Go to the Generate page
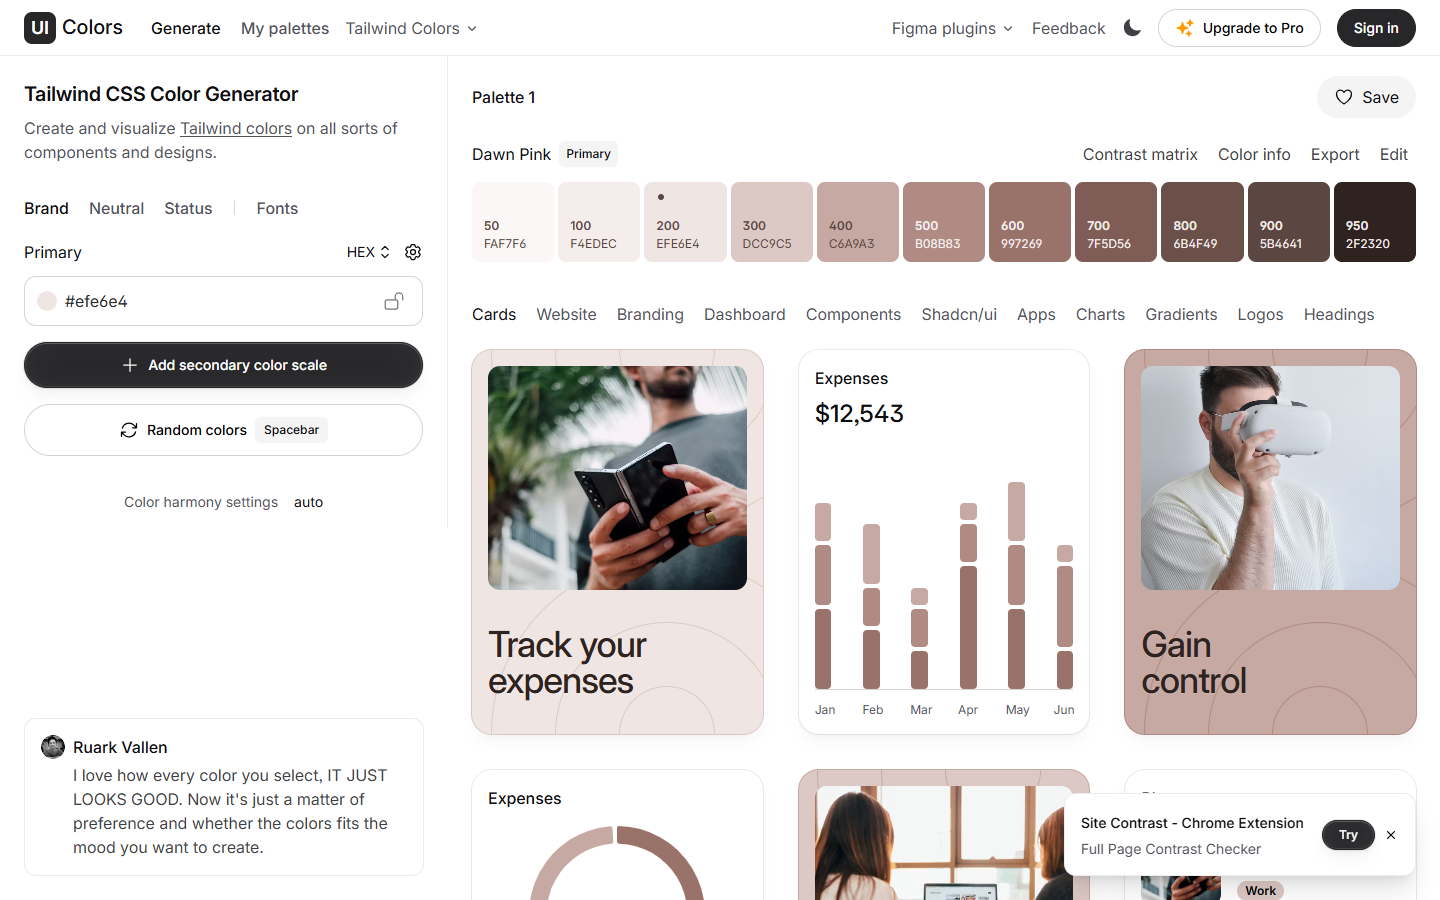Viewport: 1440px width, 900px height. point(186,28)
